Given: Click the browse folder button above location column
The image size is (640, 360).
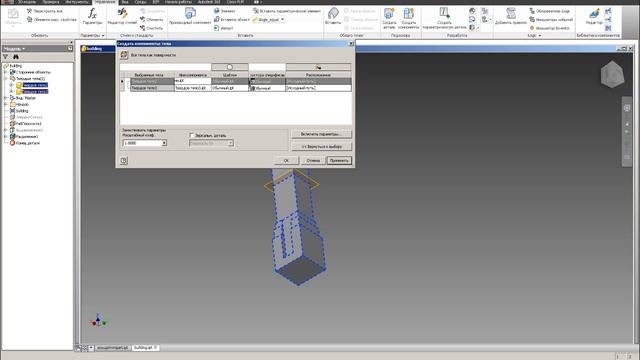Looking at the screenshot, I should 318,67.
